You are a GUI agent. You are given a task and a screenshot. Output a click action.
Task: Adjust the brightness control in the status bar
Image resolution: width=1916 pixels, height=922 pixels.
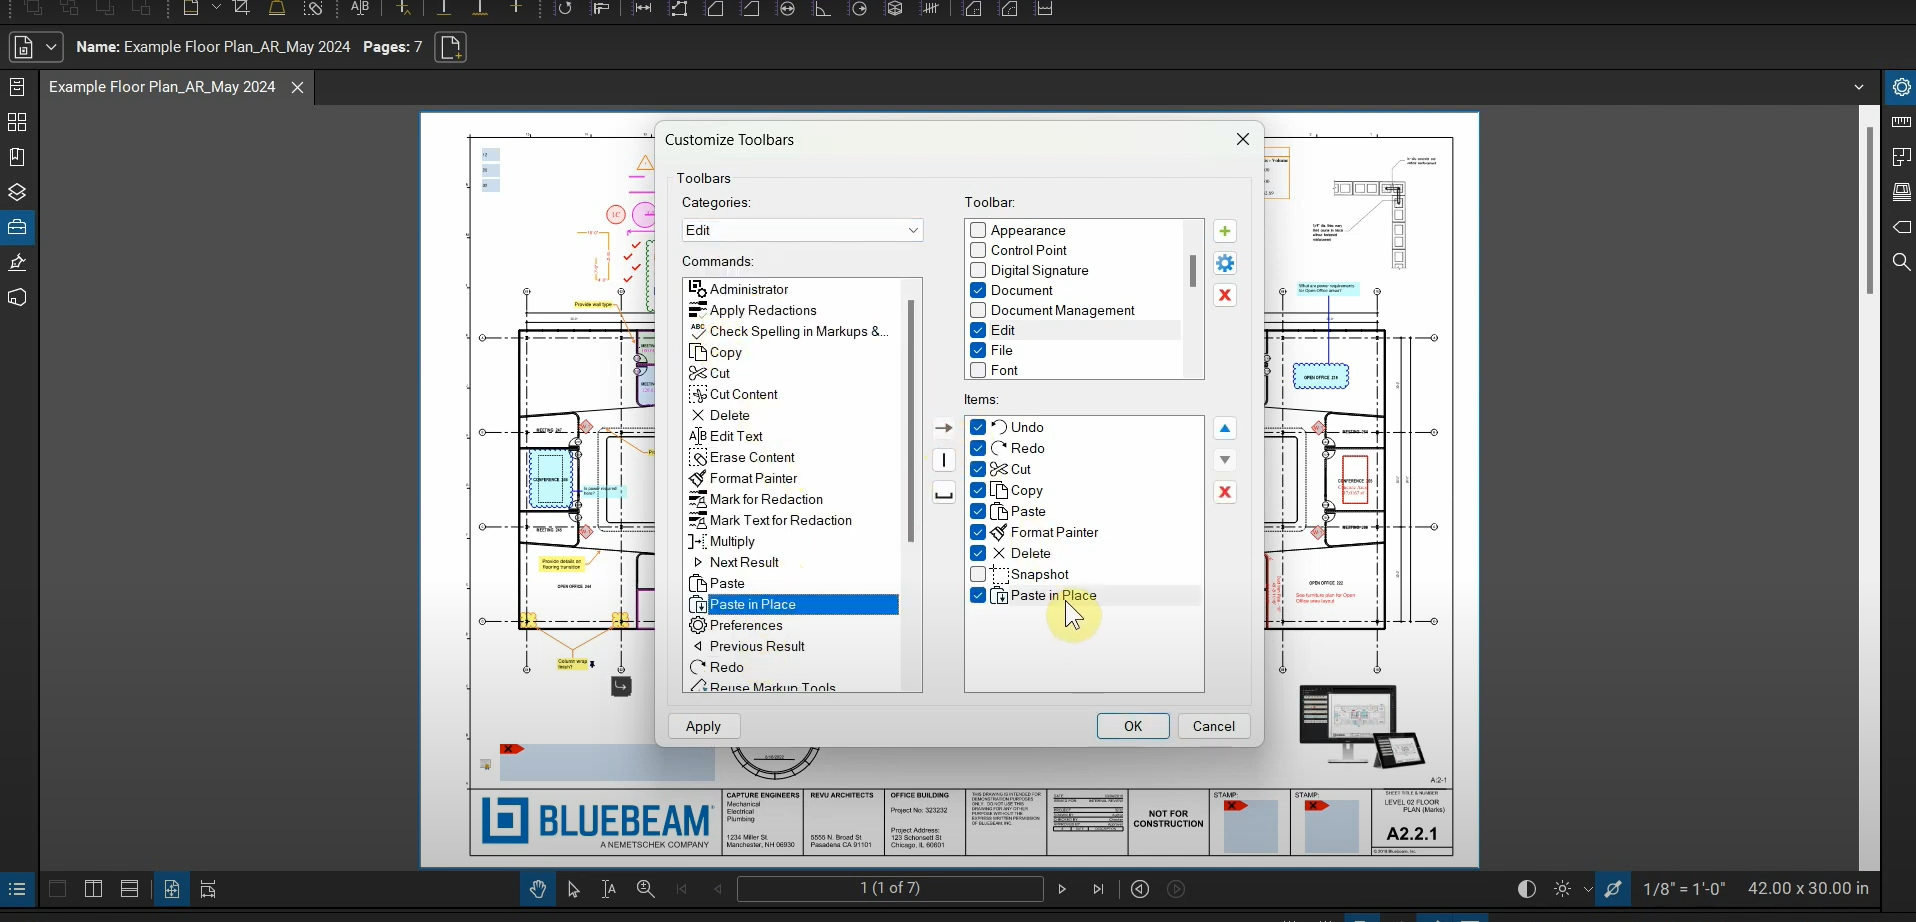(1562, 888)
